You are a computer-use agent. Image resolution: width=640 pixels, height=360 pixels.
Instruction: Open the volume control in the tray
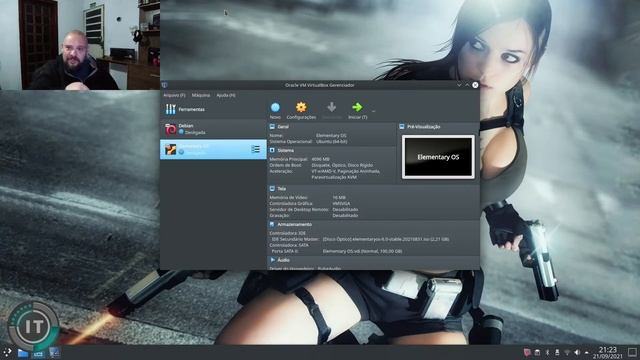pos(577,352)
